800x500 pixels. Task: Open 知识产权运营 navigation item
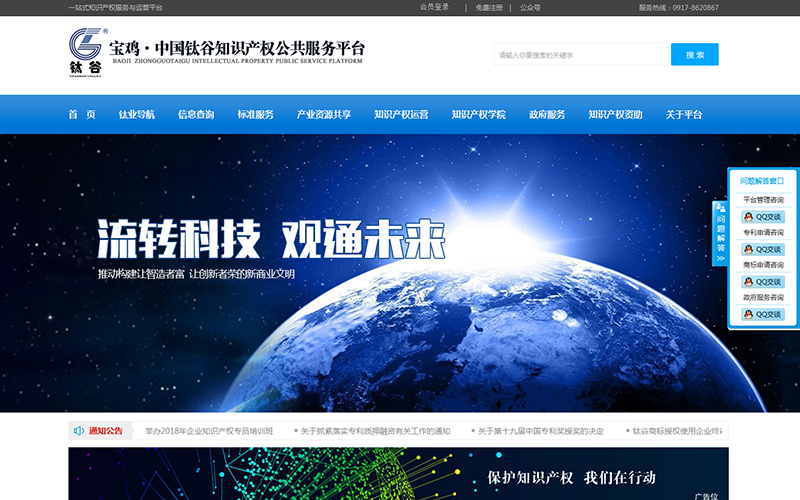coord(402,115)
